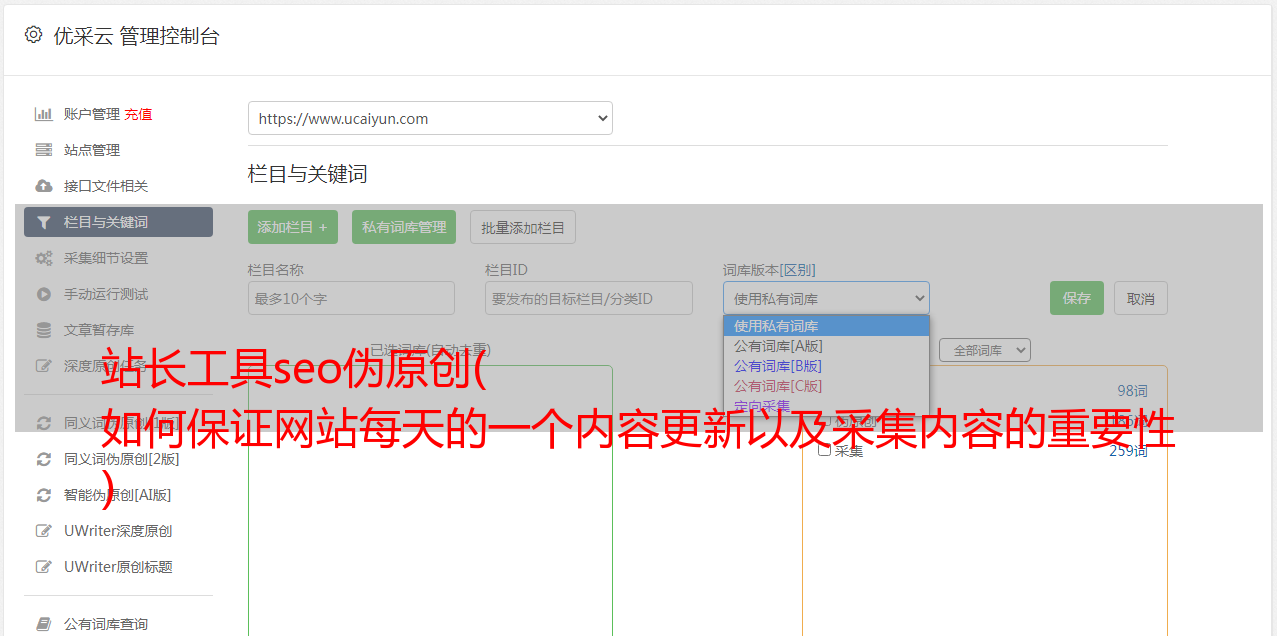Choose 公有词库[B版] from the dropdown list
Viewport: 1277px width, 636px height.
point(826,366)
